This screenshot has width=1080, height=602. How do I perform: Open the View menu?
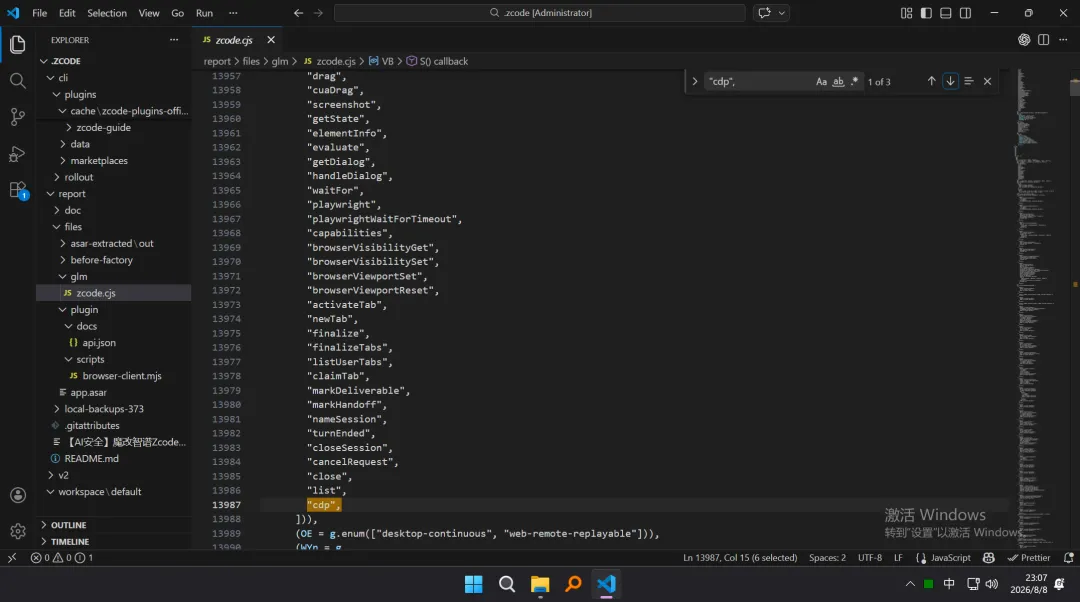[149, 13]
